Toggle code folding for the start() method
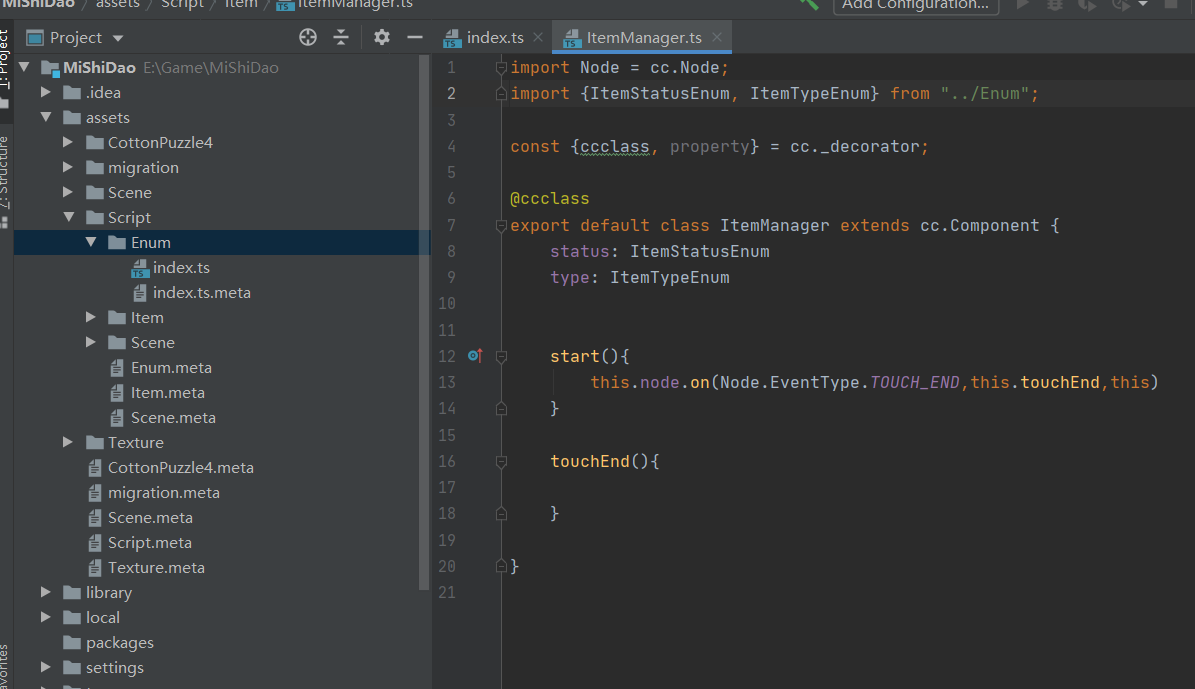 [501, 357]
